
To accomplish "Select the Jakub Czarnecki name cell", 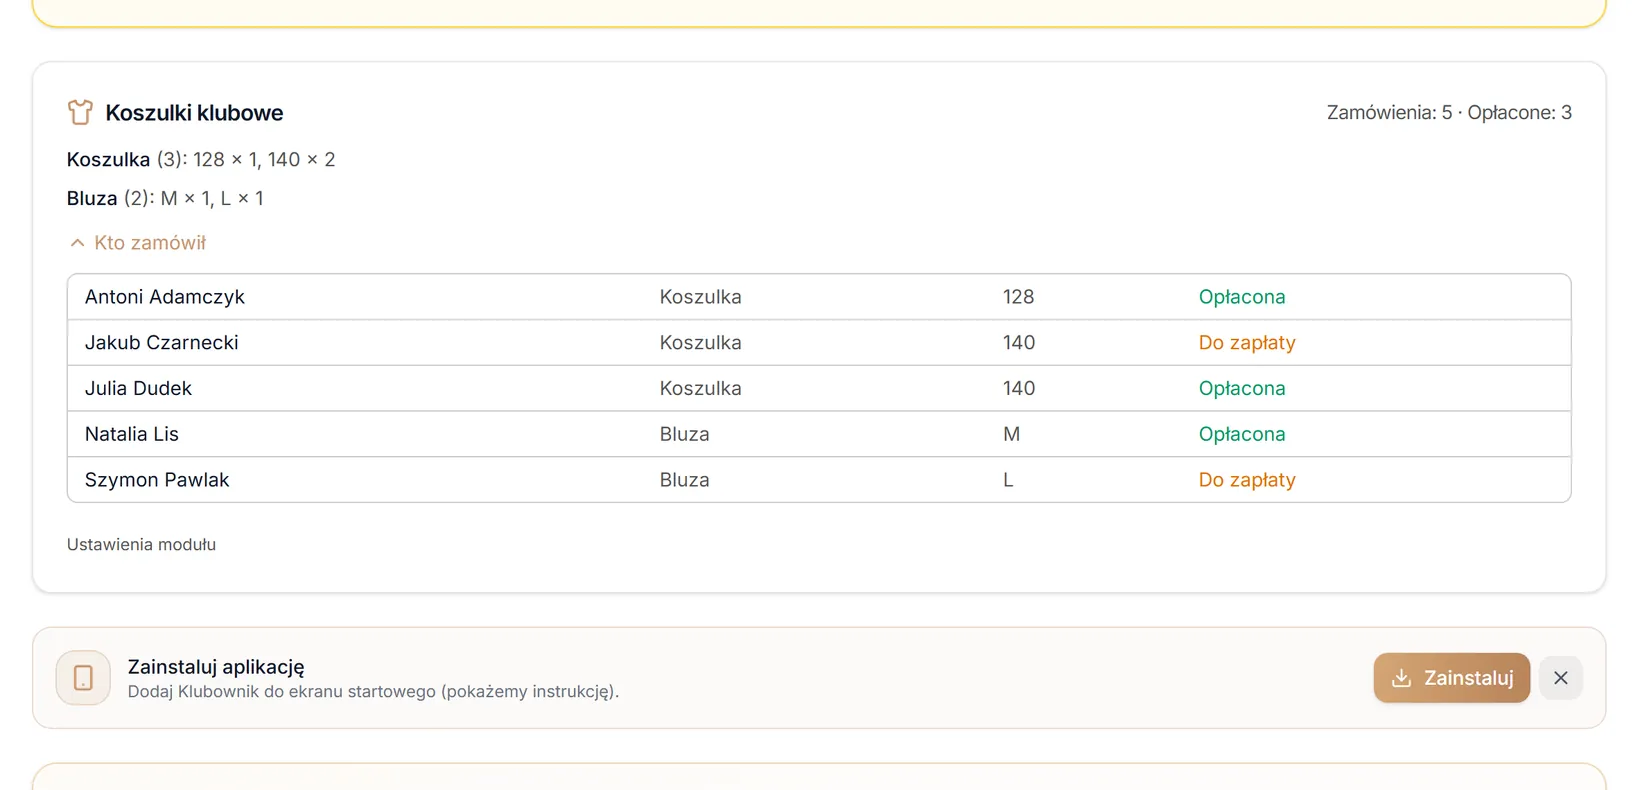I will (162, 343).
